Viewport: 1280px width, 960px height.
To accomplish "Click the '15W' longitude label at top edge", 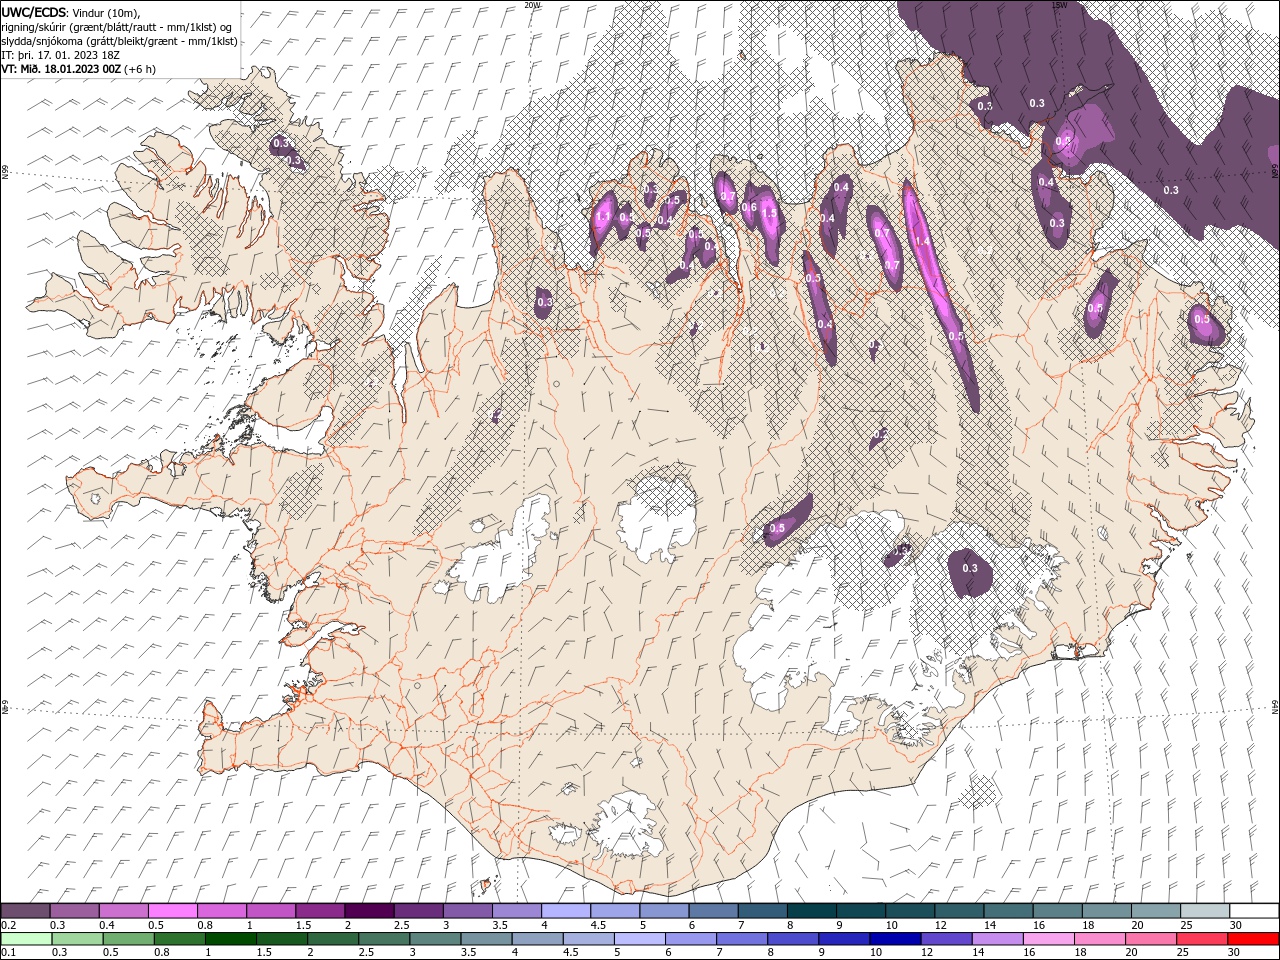I will (x=1059, y=5).
